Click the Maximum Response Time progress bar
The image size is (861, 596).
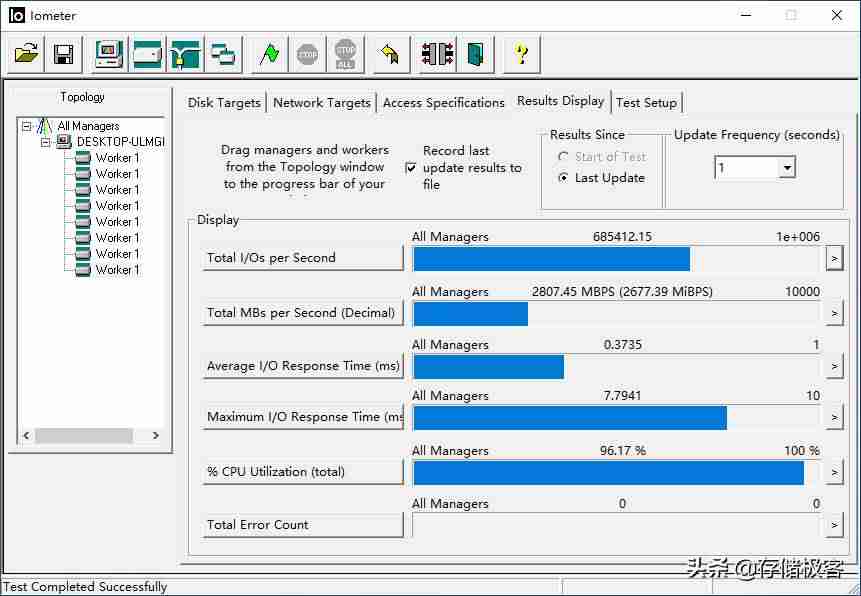click(617, 418)
